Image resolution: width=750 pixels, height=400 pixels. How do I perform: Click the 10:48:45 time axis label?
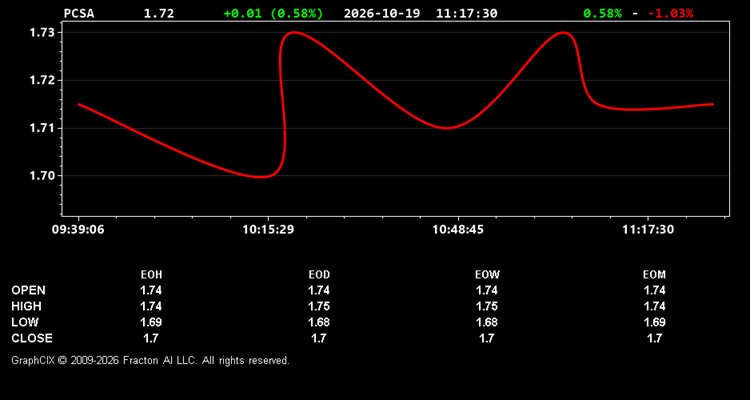pyautogui.click(x=458, y=230)
